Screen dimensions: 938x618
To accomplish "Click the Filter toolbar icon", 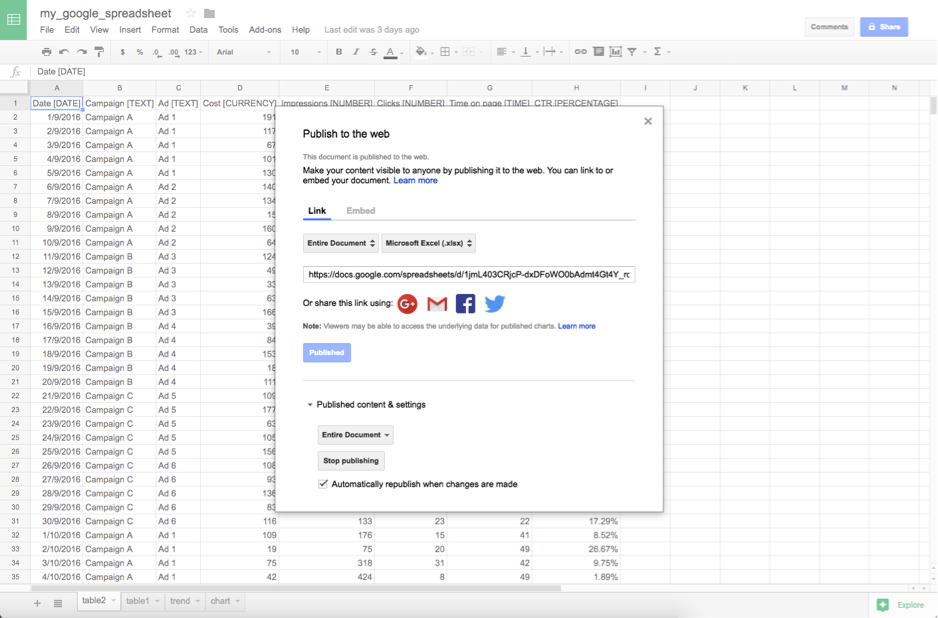I will click(633, 51).
